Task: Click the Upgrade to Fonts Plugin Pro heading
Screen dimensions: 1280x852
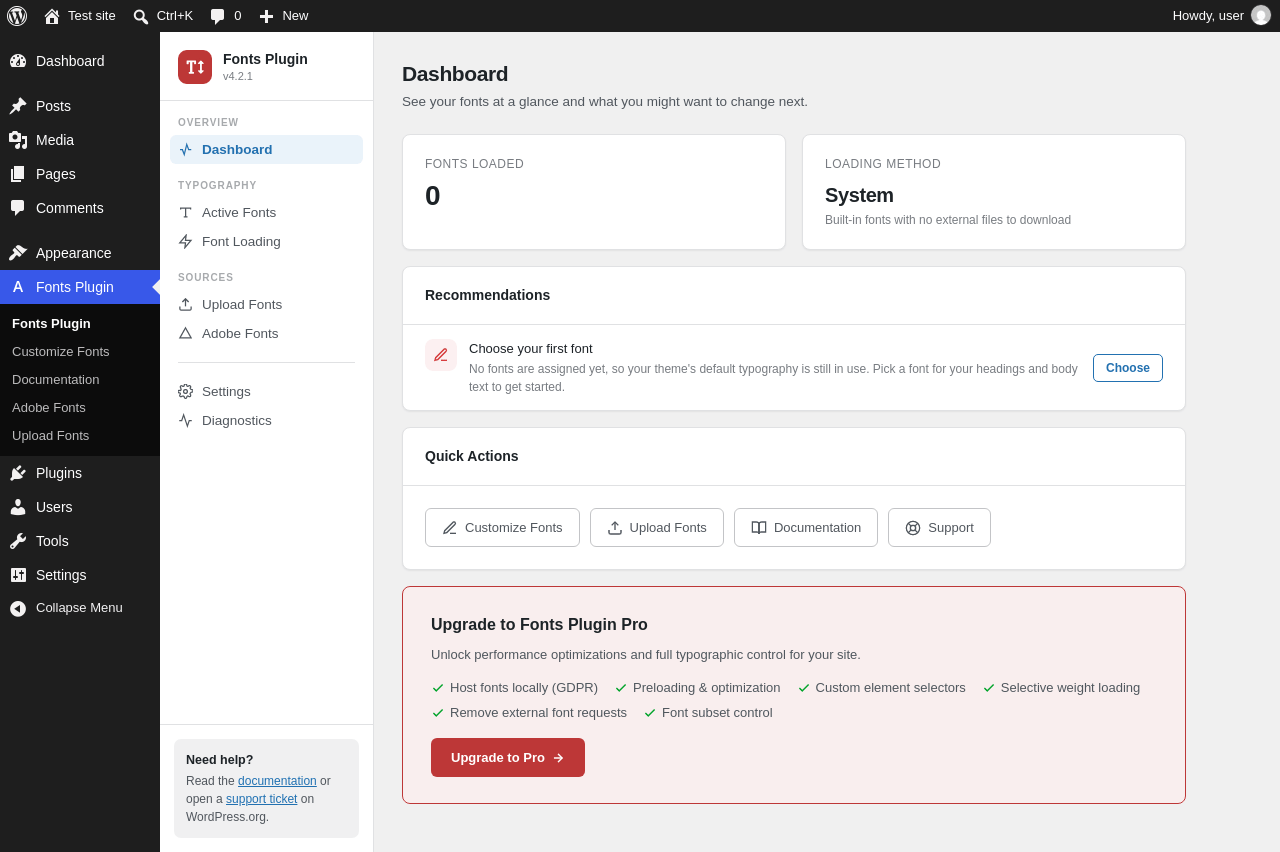Action: [539, 625]
